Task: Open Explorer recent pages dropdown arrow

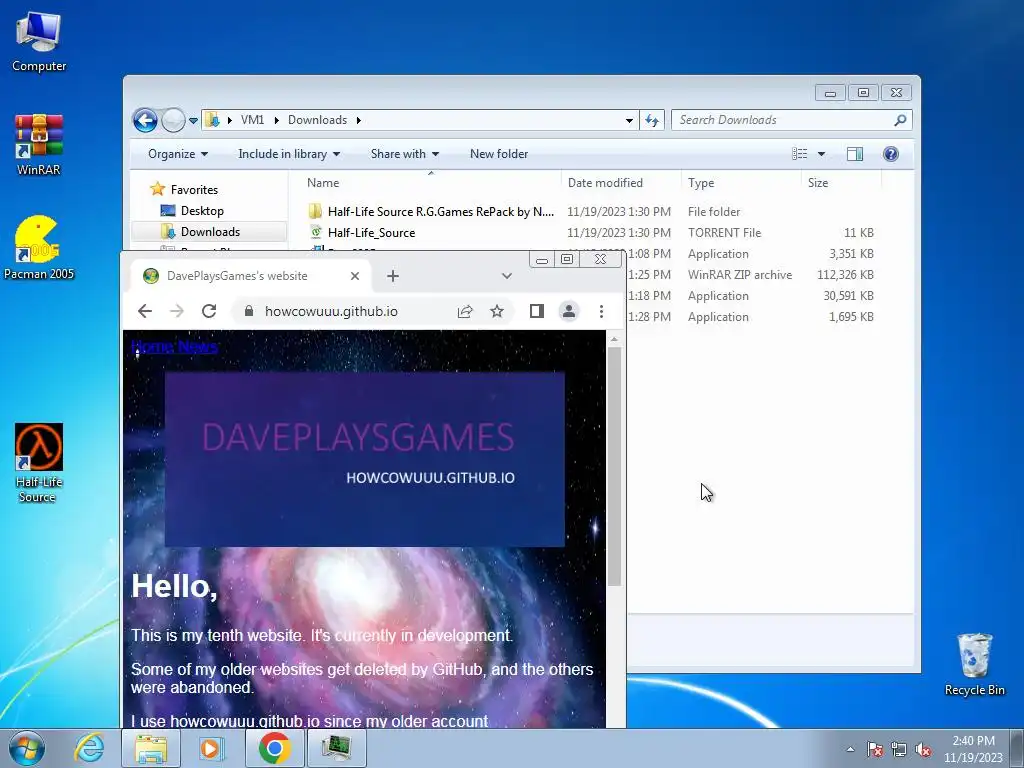Action: pyautogui.click(x=193, y=121)
